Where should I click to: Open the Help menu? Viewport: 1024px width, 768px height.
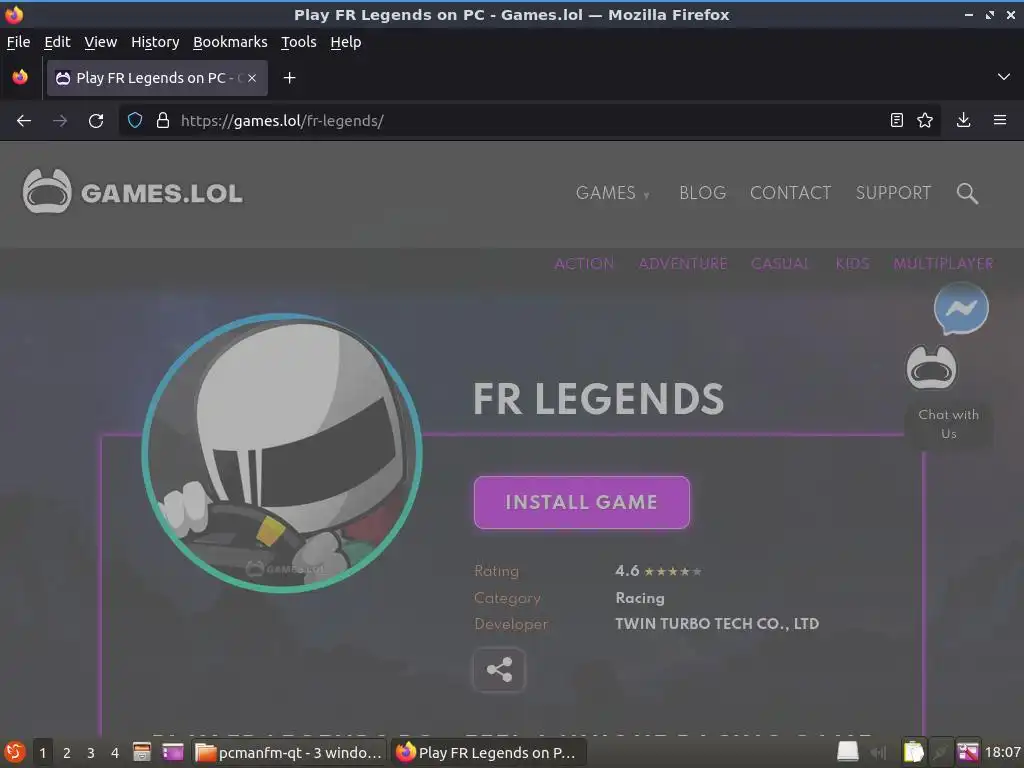coord(345,42)
